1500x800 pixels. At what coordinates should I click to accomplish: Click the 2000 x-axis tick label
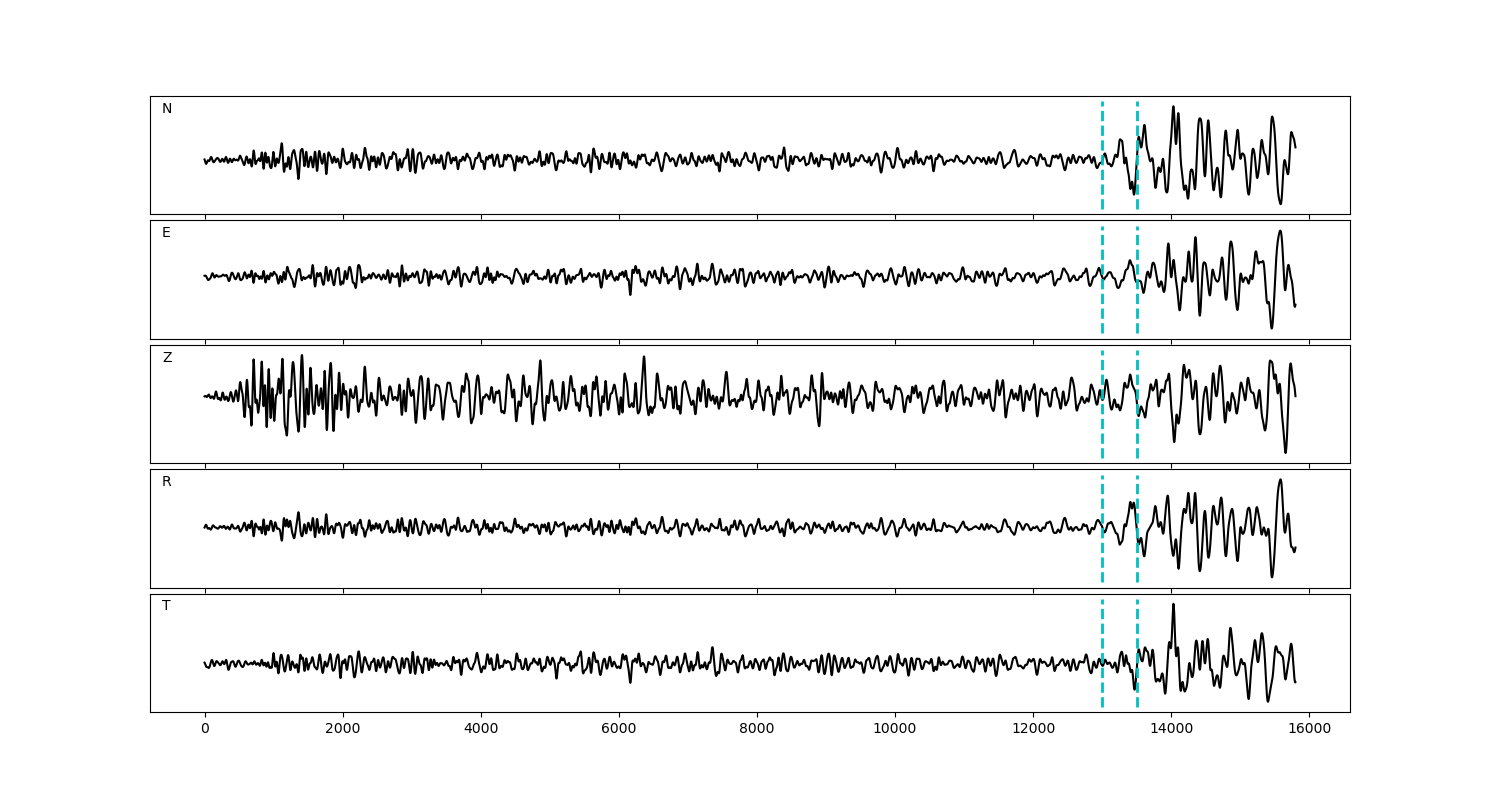tap(343, 730)
